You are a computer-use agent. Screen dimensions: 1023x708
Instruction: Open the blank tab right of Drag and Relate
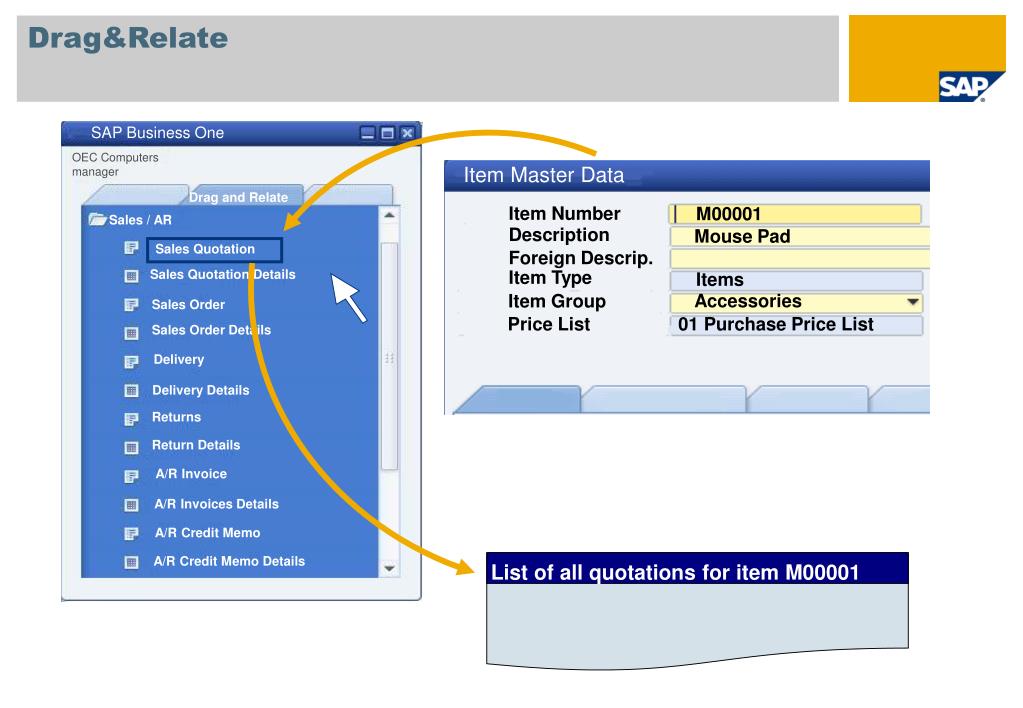[349, 196]
